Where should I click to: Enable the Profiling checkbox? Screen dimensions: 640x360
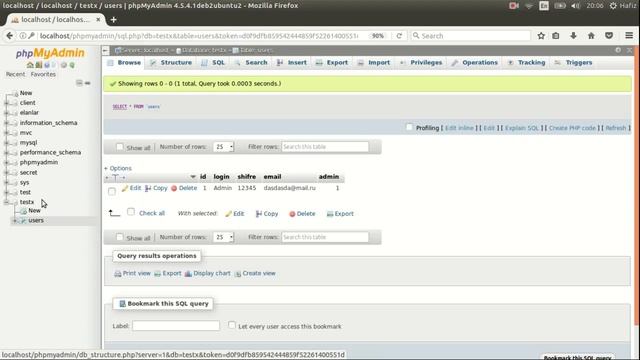tap(409, 127)
